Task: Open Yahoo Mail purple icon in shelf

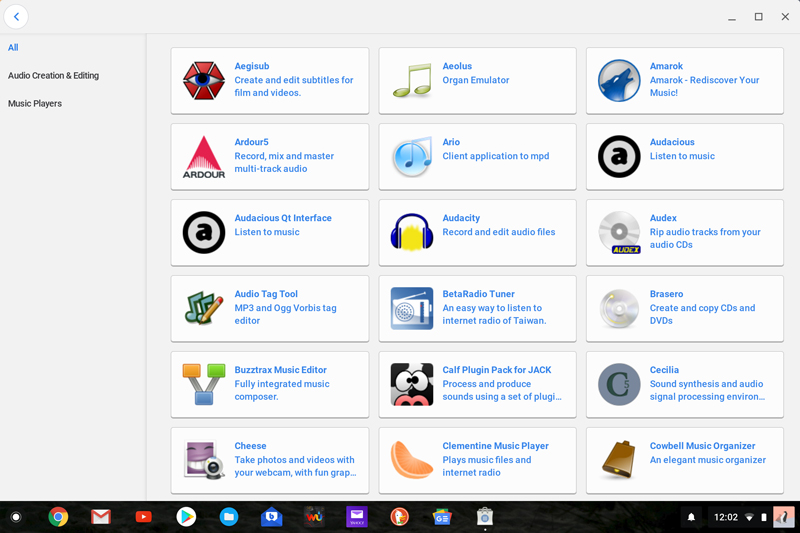Action: point(357,517)
